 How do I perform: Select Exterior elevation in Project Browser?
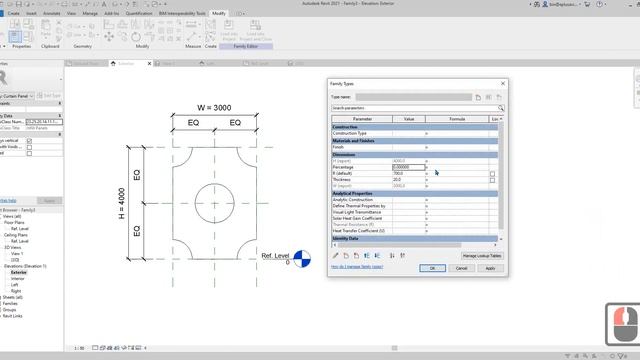click(x=19, y=272)
